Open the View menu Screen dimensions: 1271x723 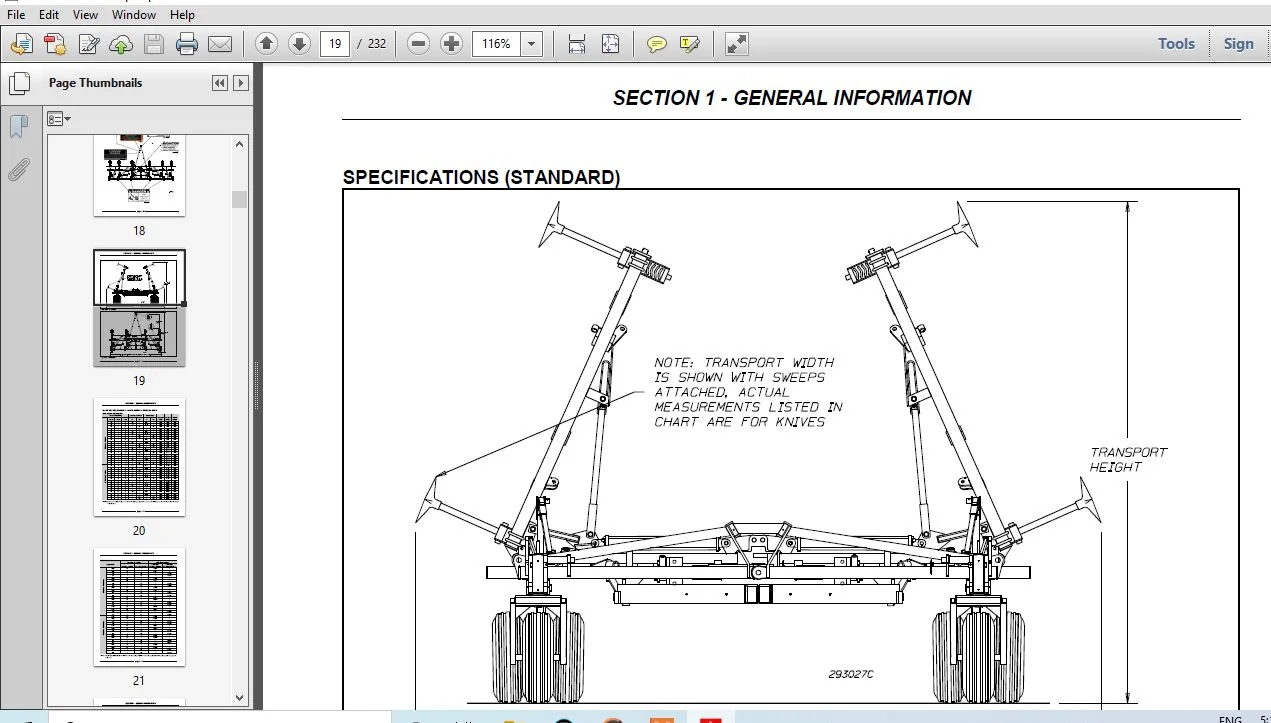(86, 15)
